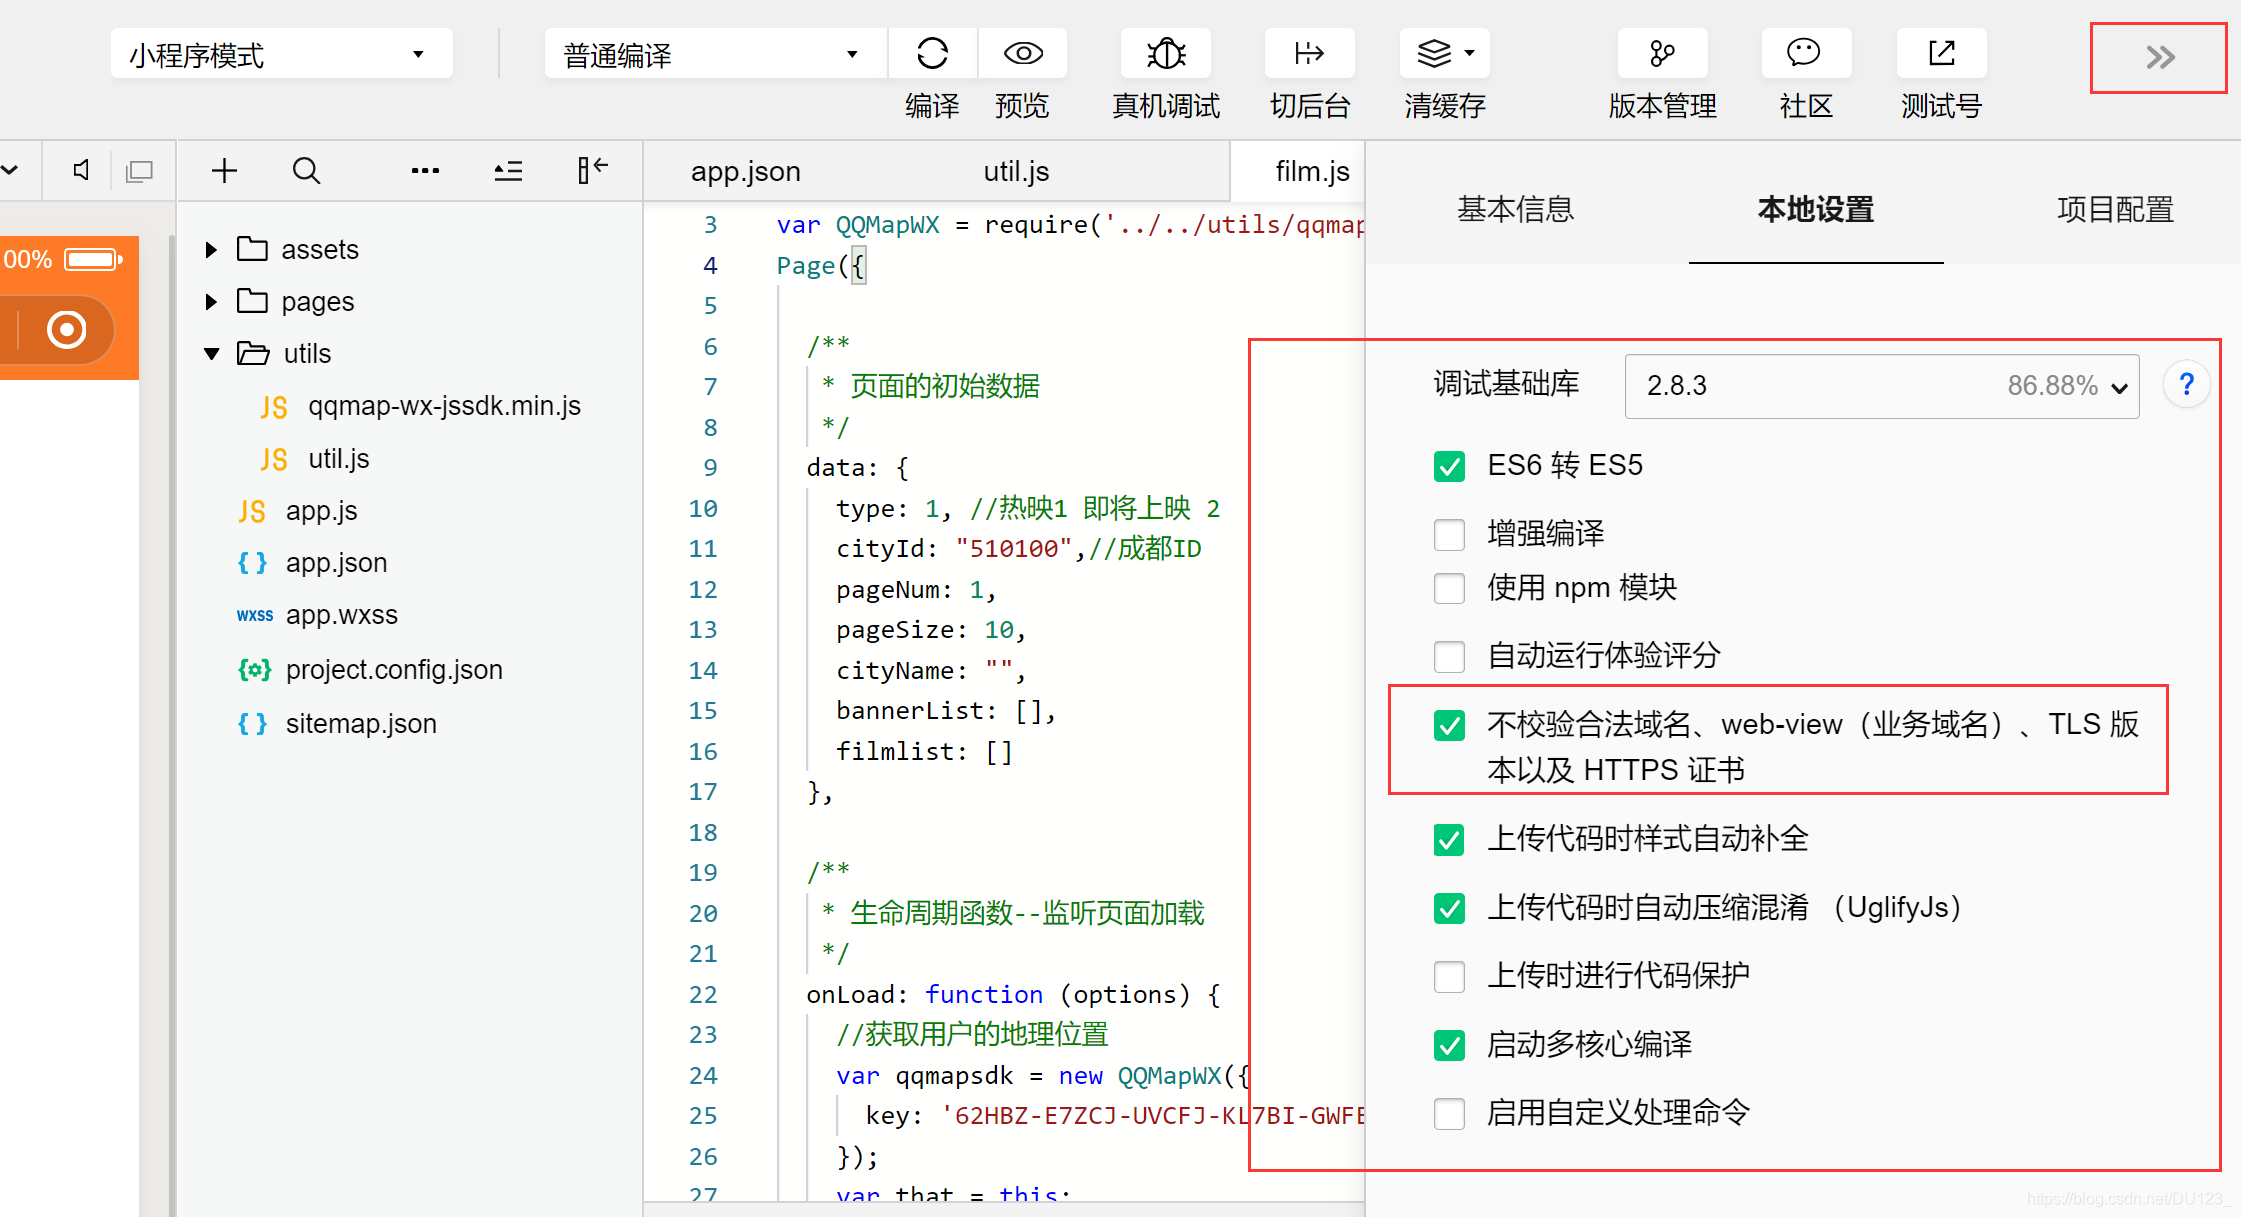Switch to the util.js editor tab
Viewport: 2241px width, 1217px height.
[1016, 172]
